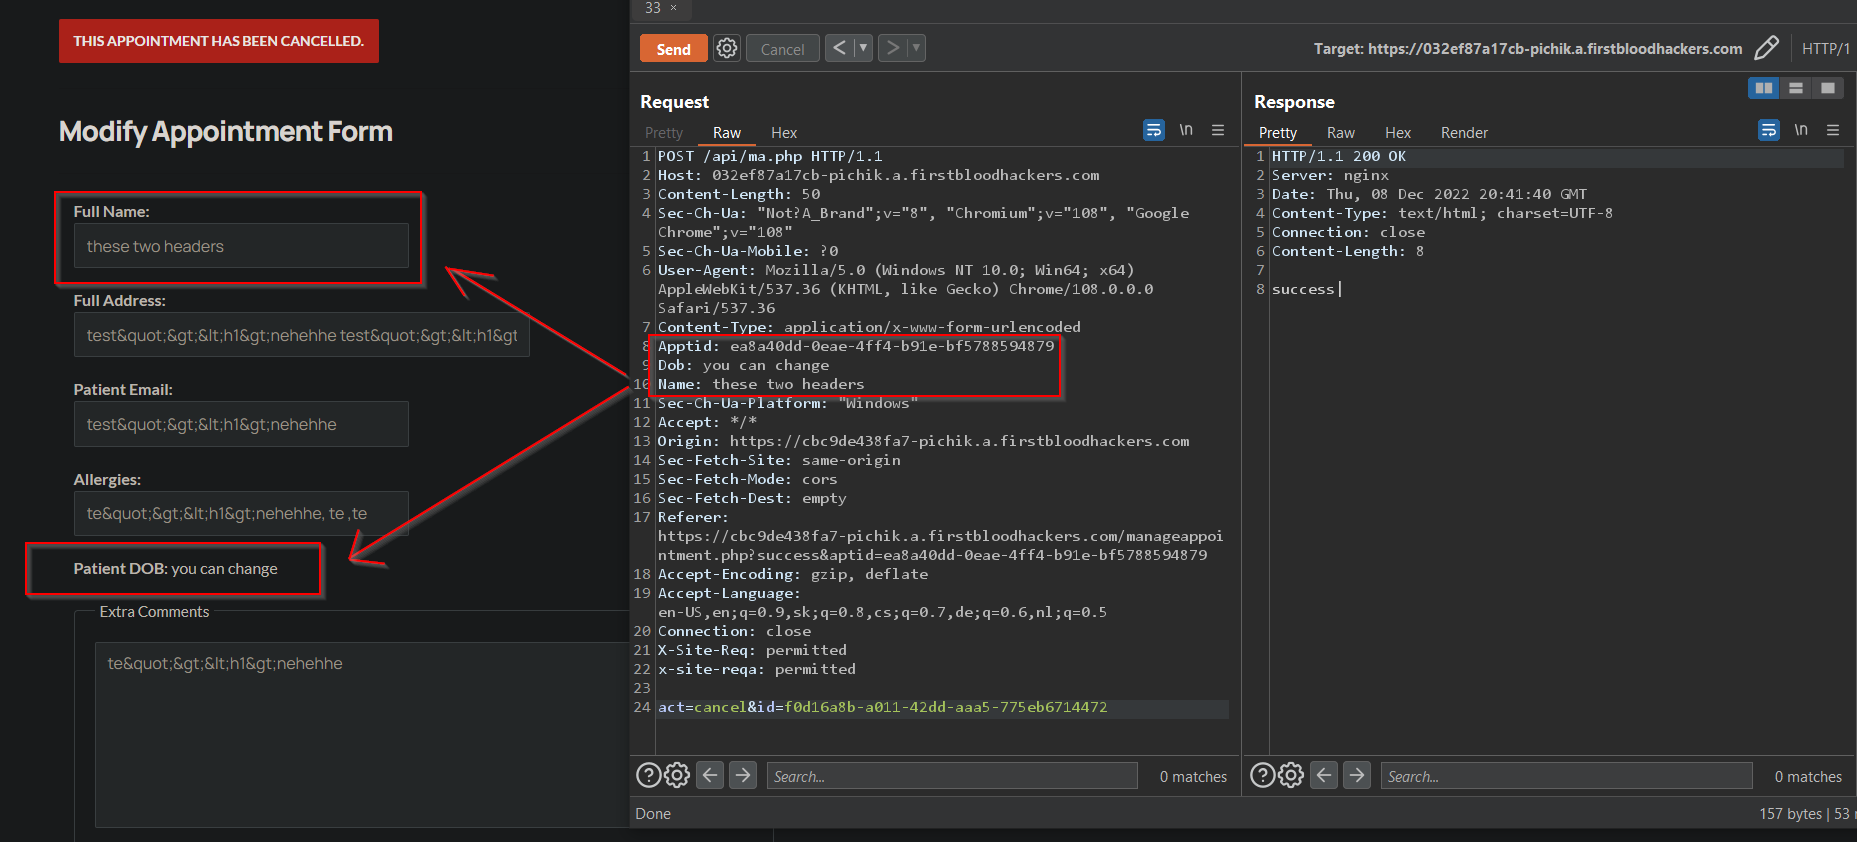
Task: Open the Response search help icon
Action: tap(1263, 775)
